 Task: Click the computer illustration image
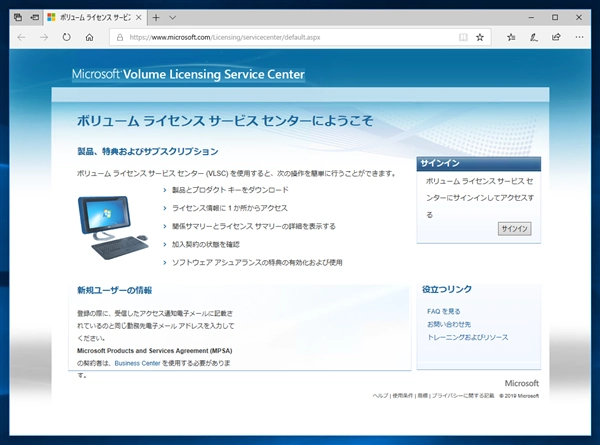[x=113, y=227]
